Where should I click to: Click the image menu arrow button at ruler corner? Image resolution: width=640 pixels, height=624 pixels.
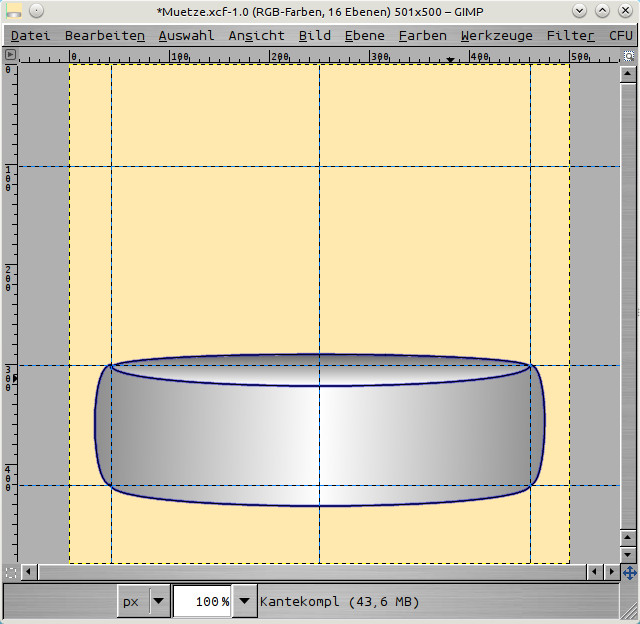11,55
